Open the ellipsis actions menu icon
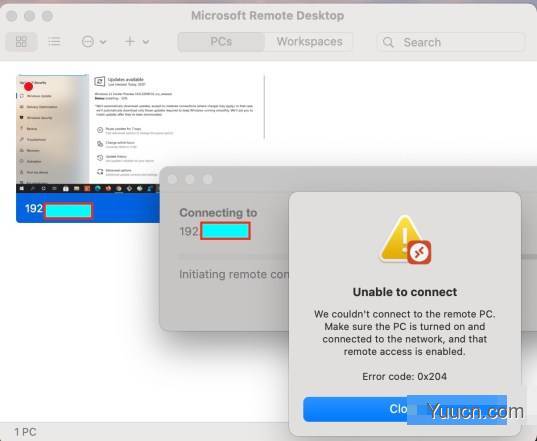This screenshot has width=537, height=441. [88, 42]
